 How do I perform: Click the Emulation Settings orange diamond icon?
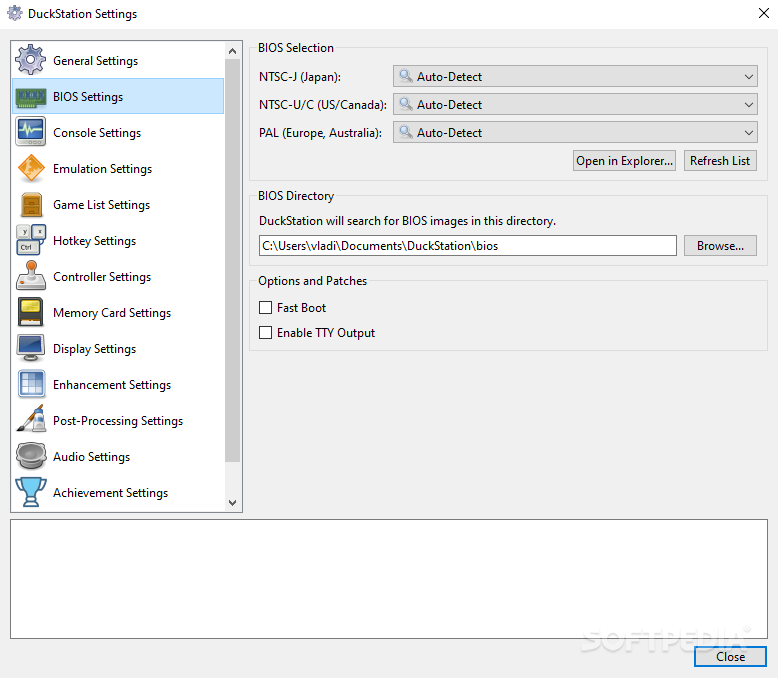pyautogui.click(x=30, y=168)
